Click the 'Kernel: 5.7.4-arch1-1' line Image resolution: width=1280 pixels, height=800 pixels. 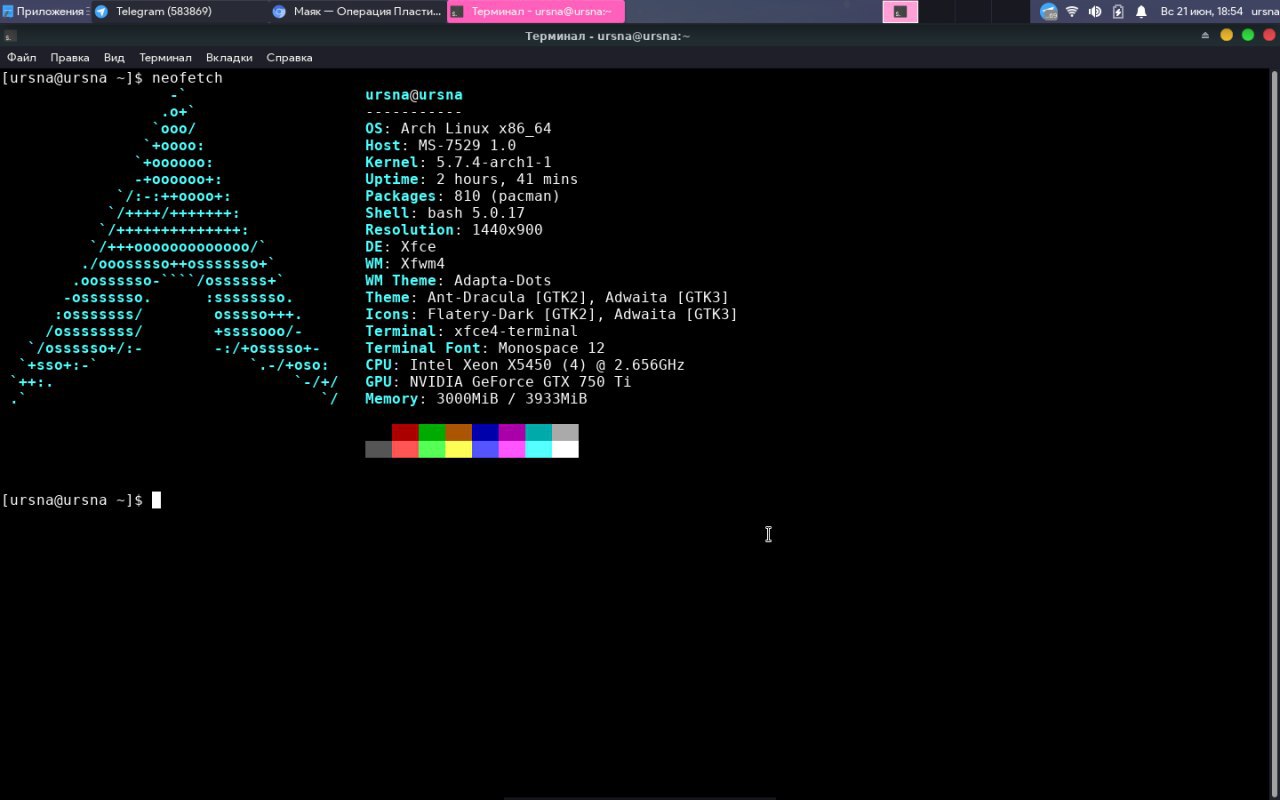coord(458,163)
